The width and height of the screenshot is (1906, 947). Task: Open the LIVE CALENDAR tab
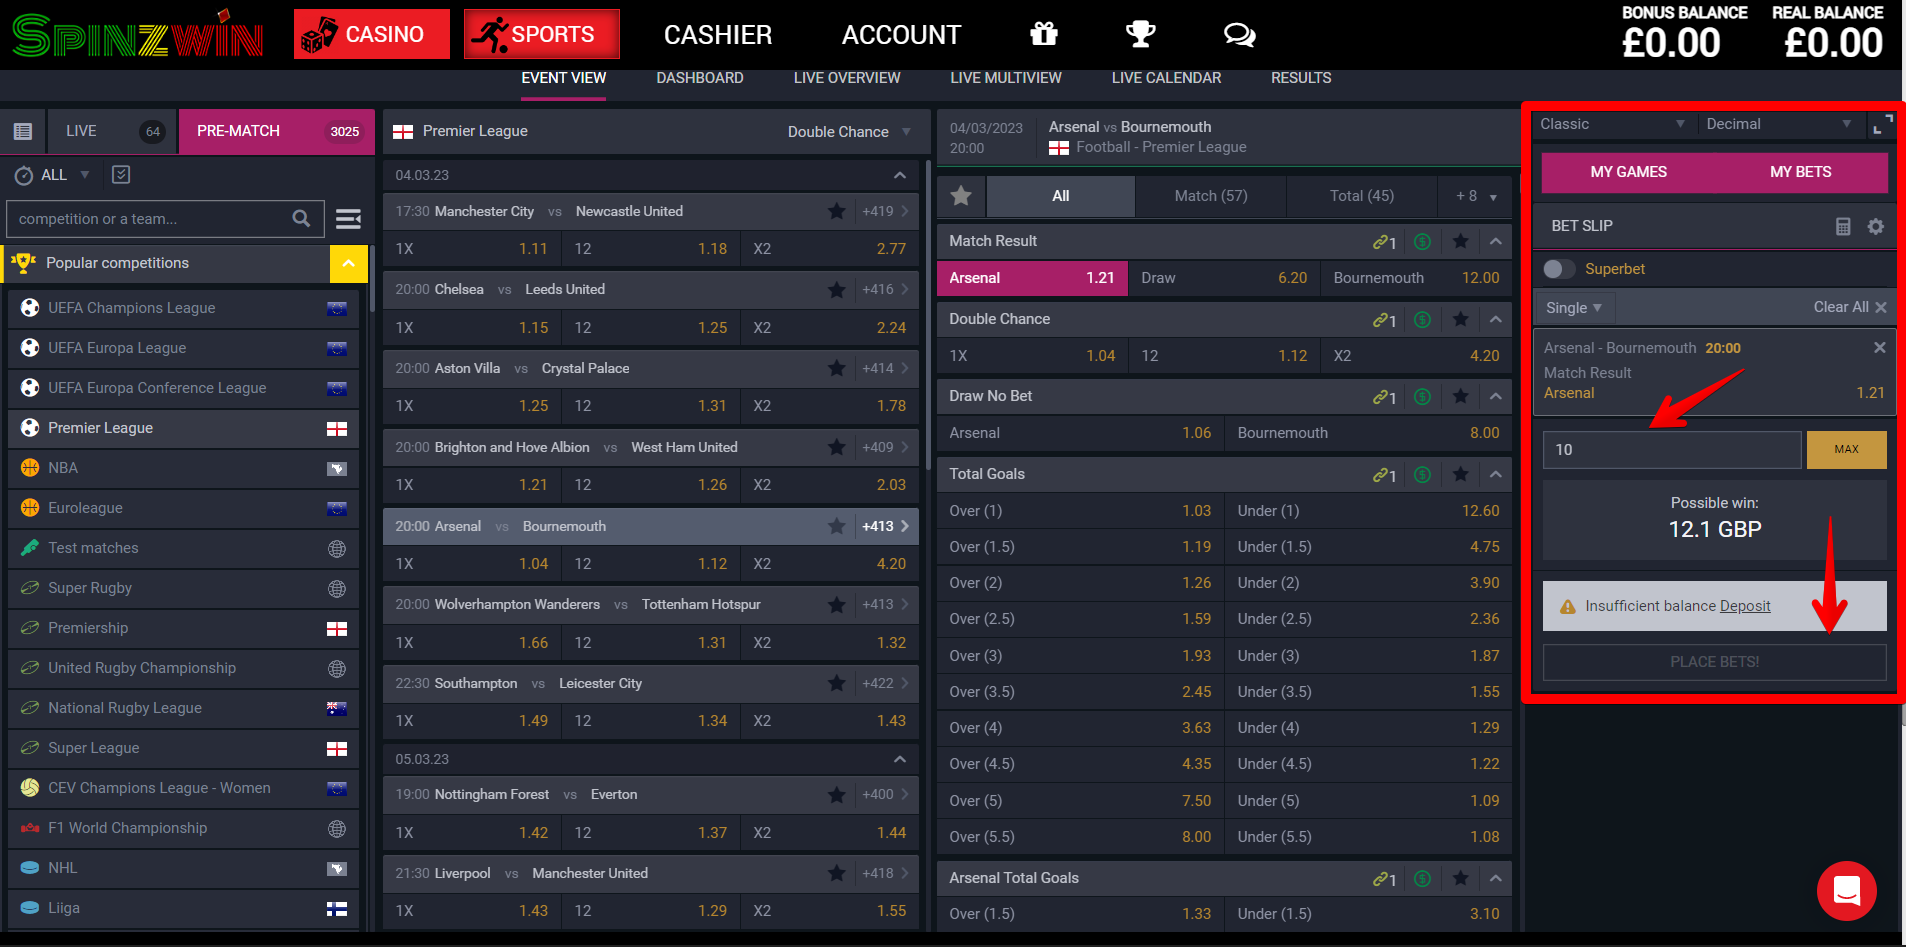pyautogui.click(x=1166, y=78)
